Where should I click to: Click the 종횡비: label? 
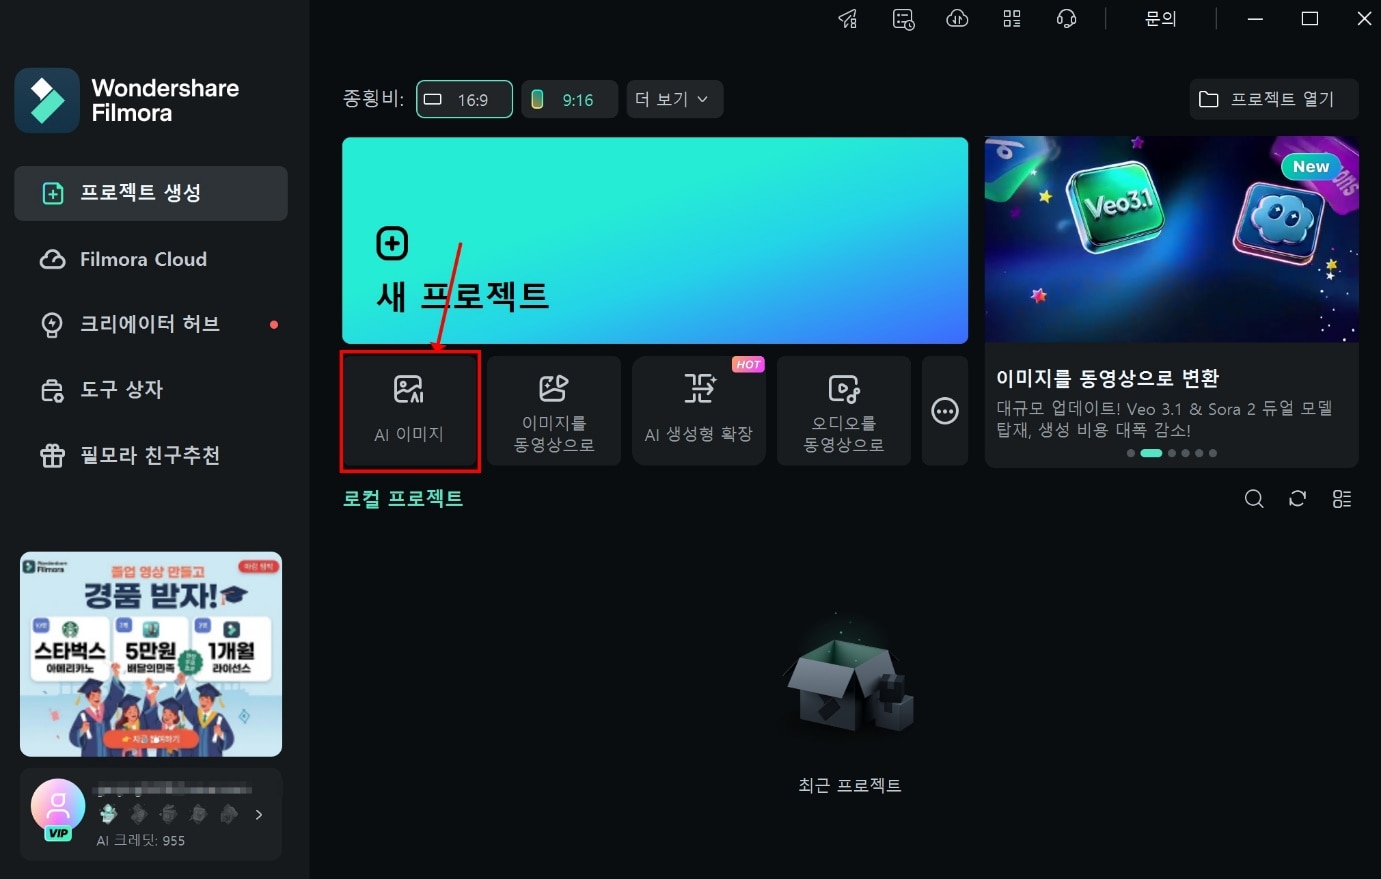(374, 99)
